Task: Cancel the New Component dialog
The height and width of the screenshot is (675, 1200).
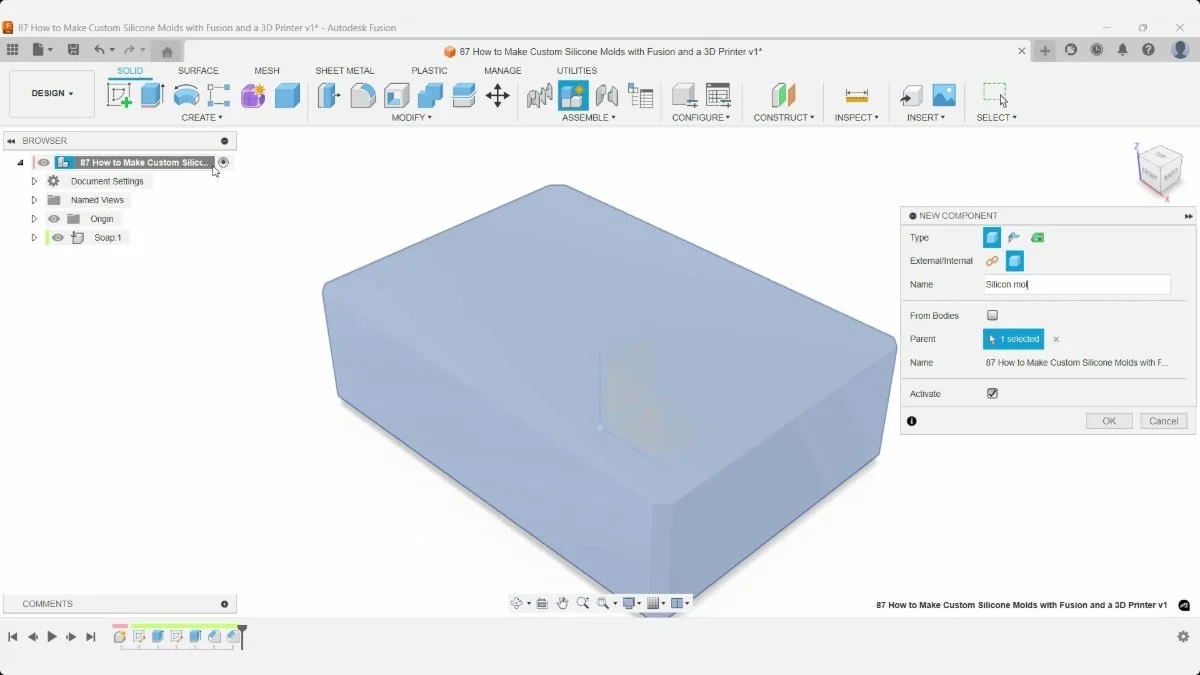Action: point(1164,421)
